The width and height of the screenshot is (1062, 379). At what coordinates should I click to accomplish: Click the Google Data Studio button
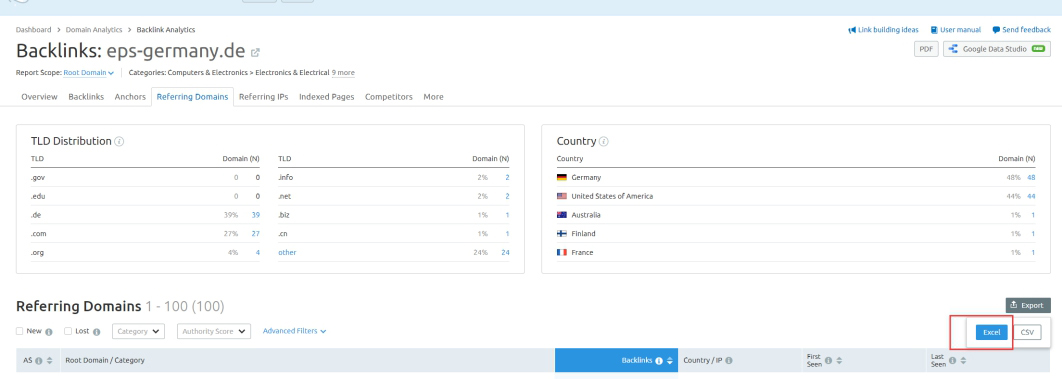[x=997, y=49]
